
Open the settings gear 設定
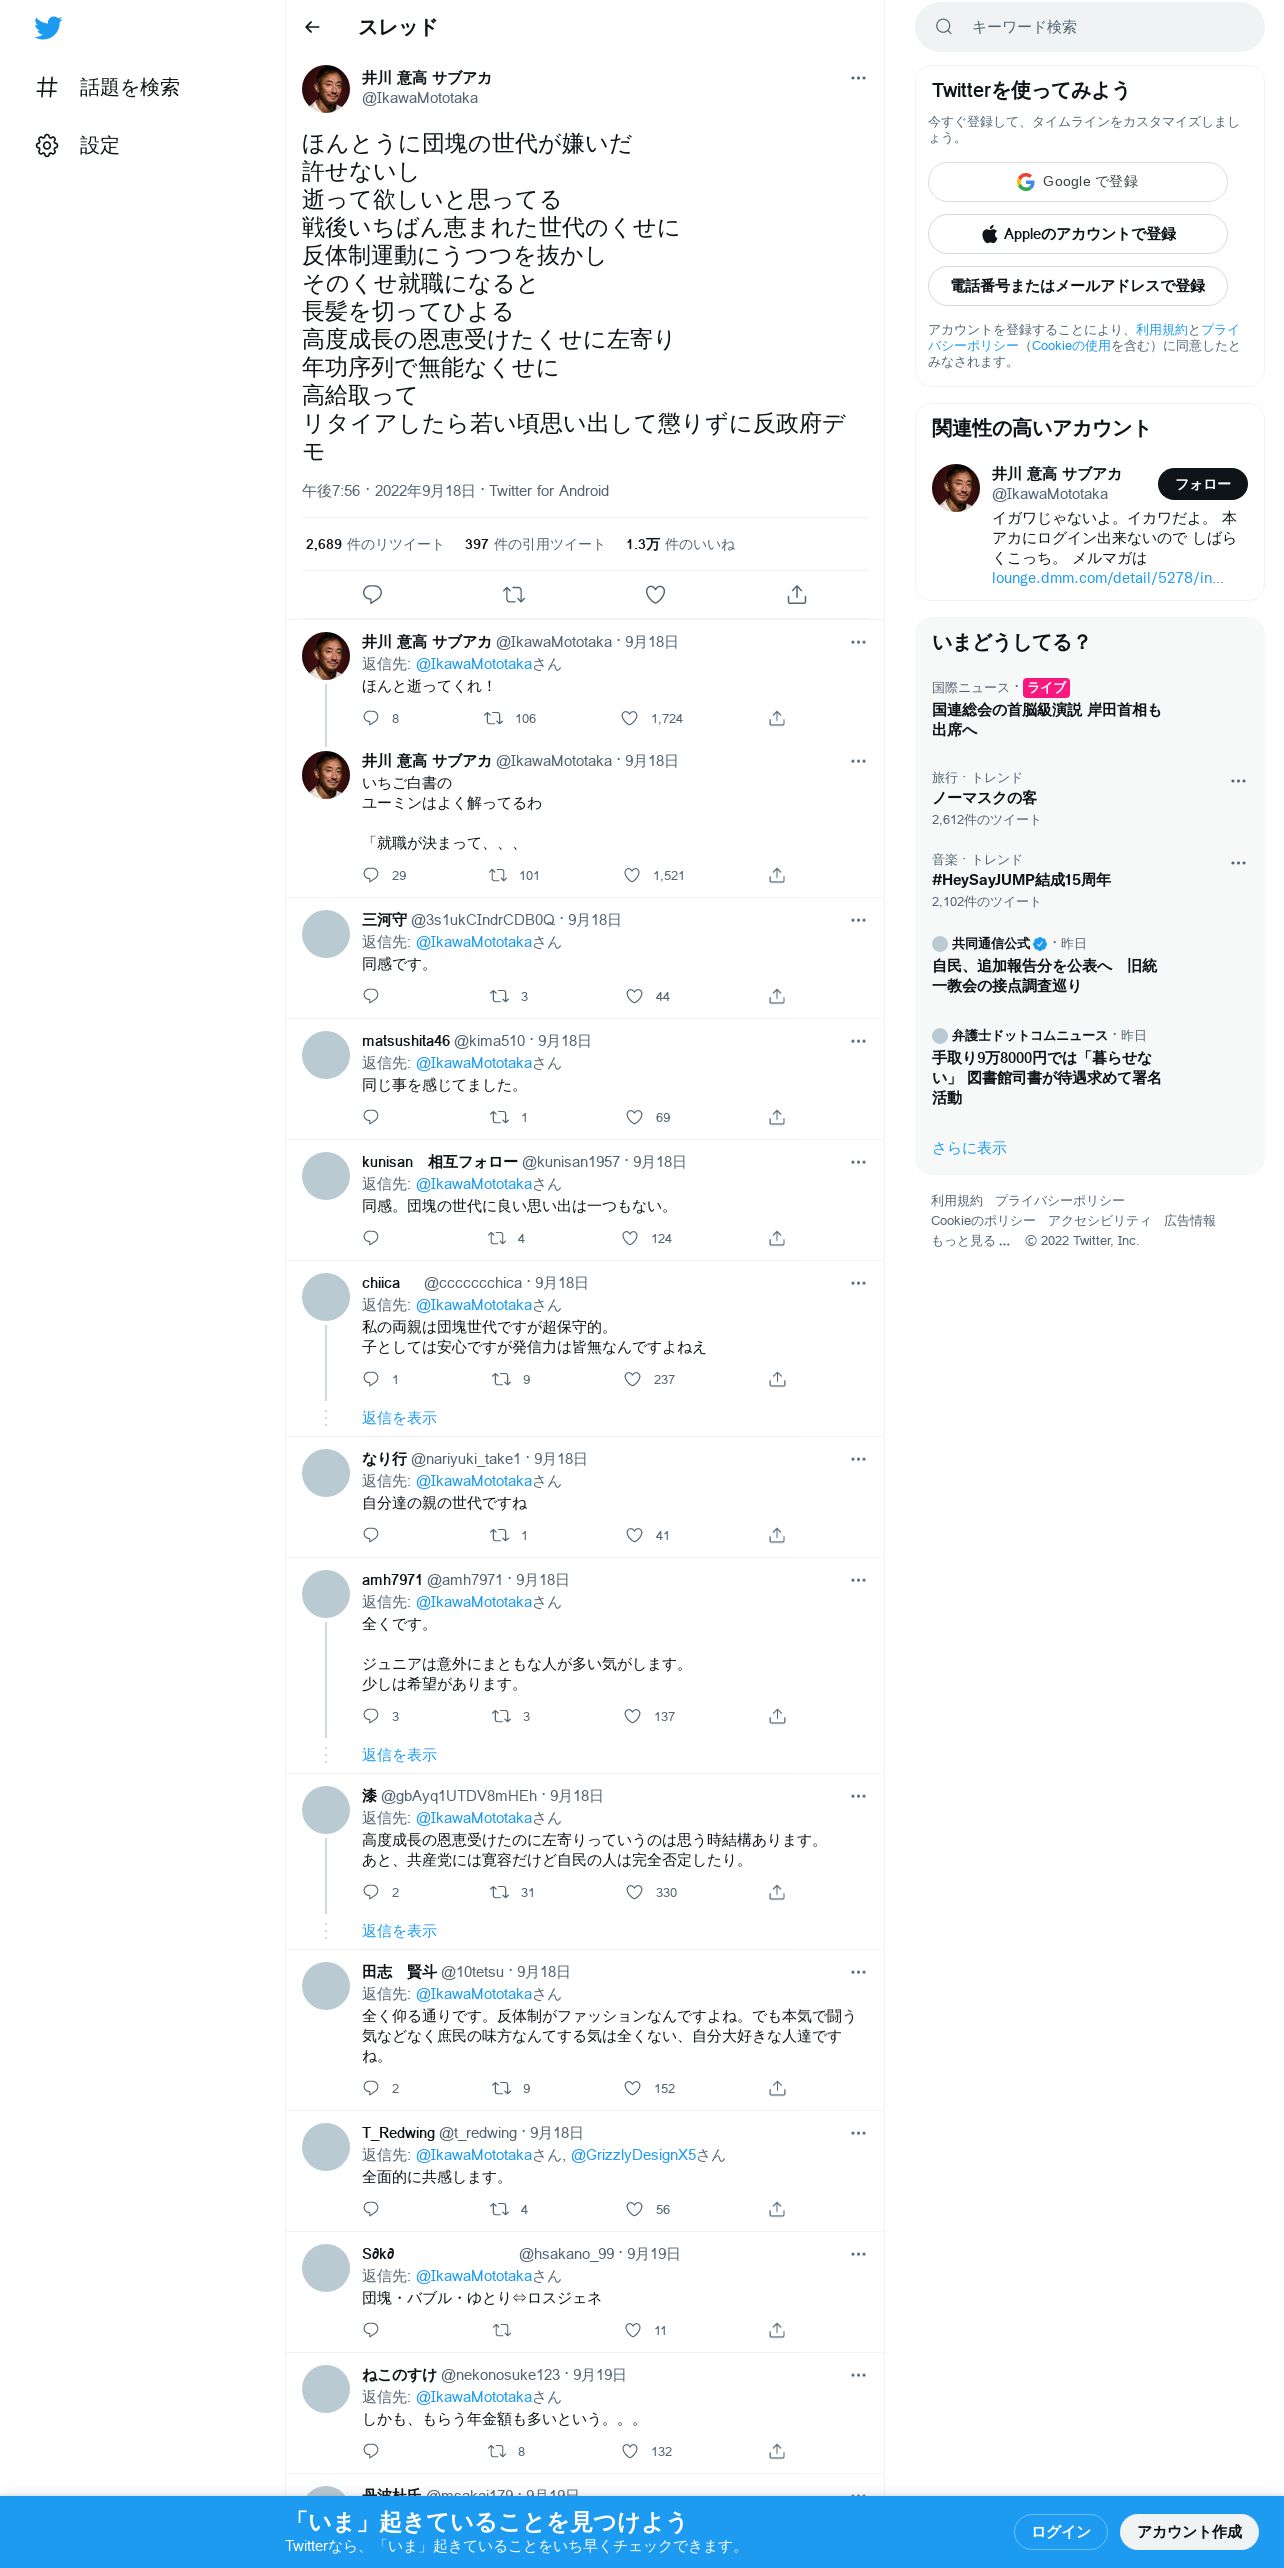[x=78, y=145]
